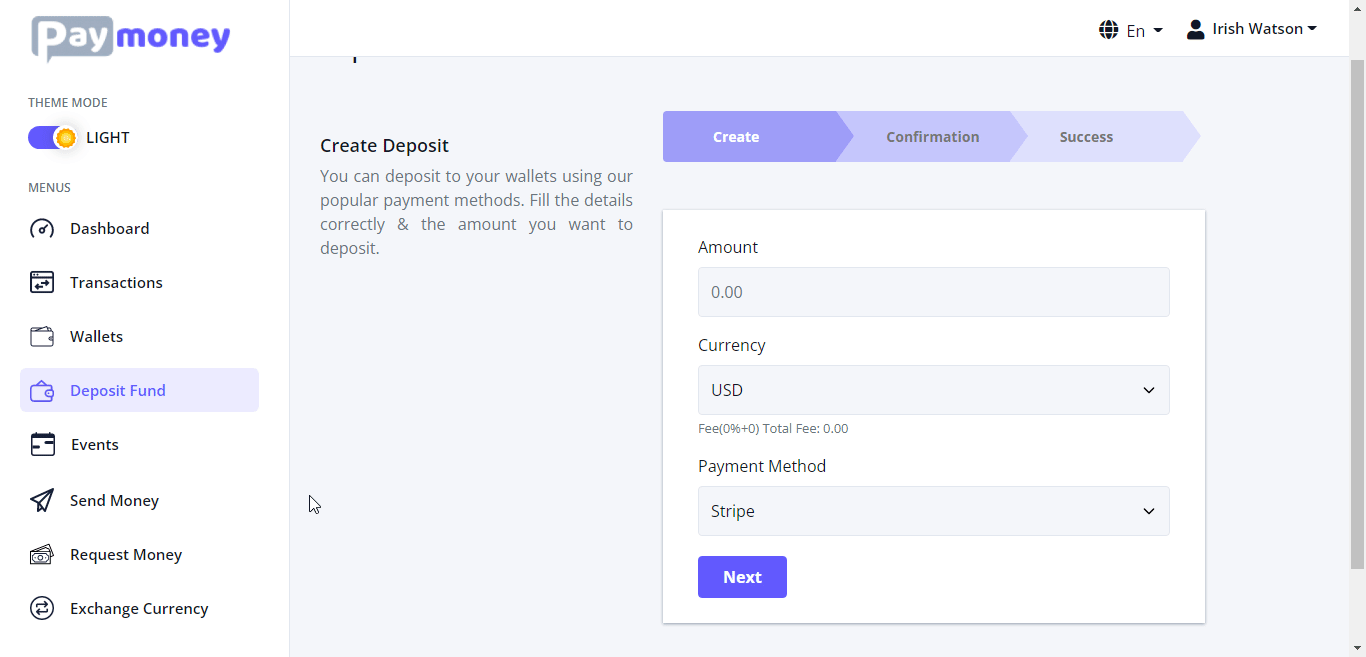Open the En language selector
The image size is (1366, 657).
click(1143, 31)
